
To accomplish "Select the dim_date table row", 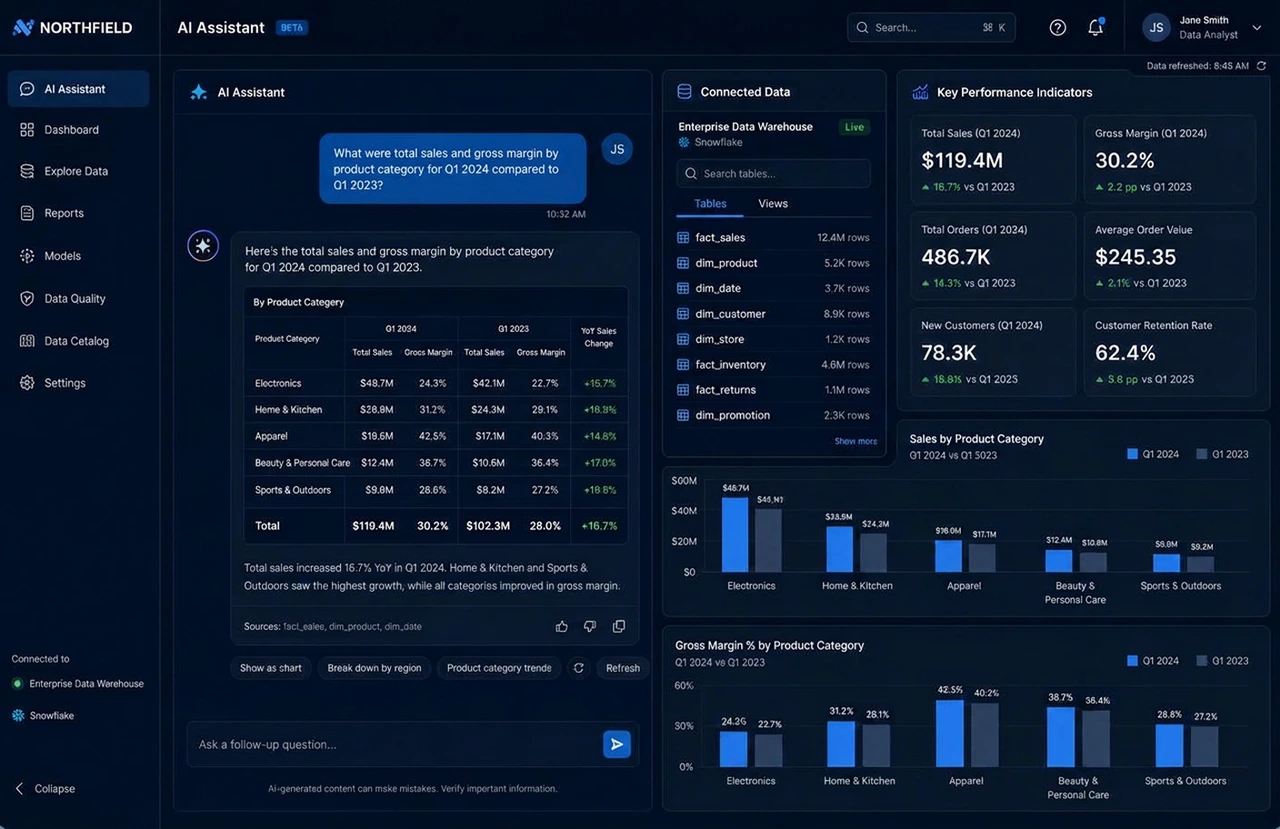I will (x=774, y=289).
